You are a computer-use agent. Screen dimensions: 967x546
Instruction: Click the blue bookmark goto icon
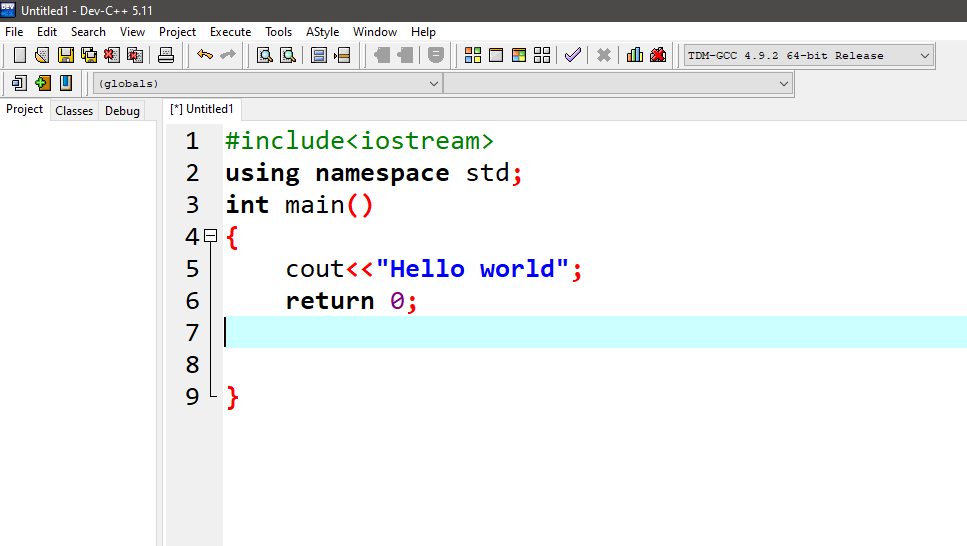coord(65,83)
